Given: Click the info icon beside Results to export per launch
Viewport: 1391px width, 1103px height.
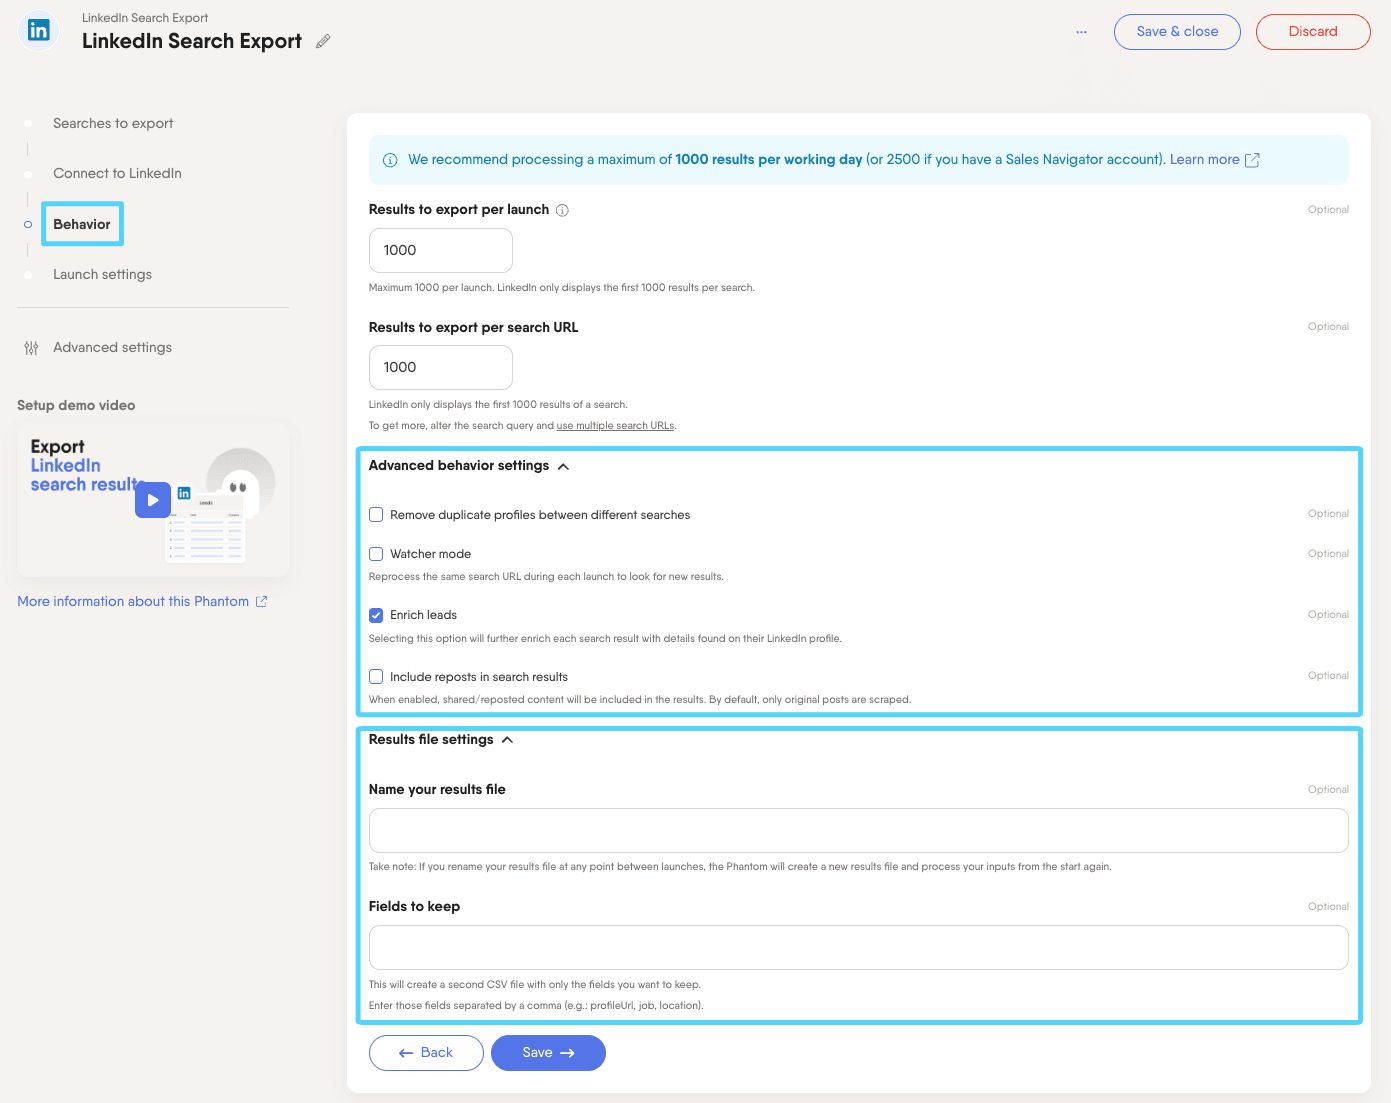Looking at the screenshot, I should (x=562, y=210).
